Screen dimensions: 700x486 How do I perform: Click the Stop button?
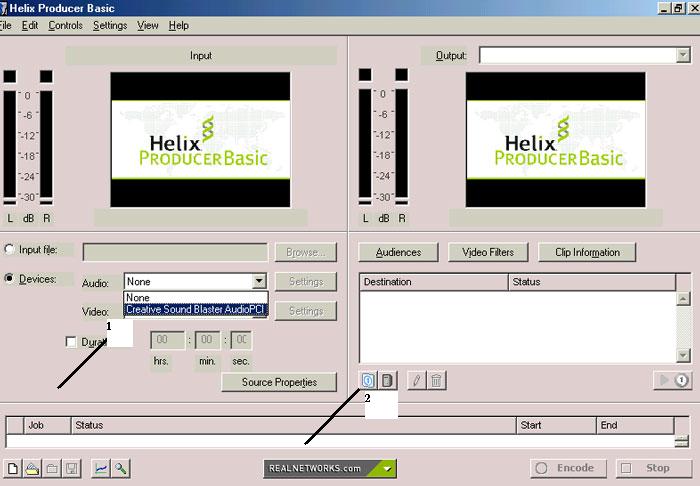(654, 468)
